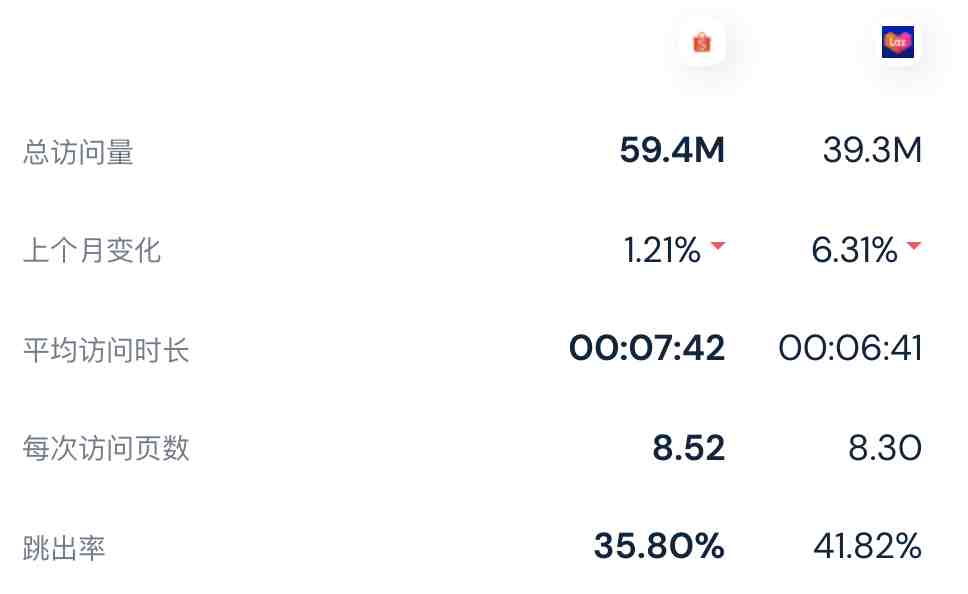Click the 8.30 pages per visit value
Viewport: 968px width, 594px height.
click(885, 448)
